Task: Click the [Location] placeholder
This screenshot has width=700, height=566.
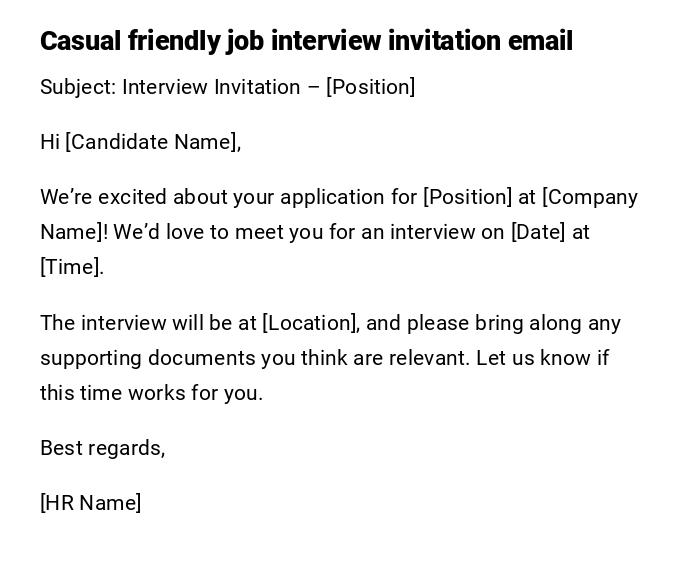Action: tap(311, 323)
